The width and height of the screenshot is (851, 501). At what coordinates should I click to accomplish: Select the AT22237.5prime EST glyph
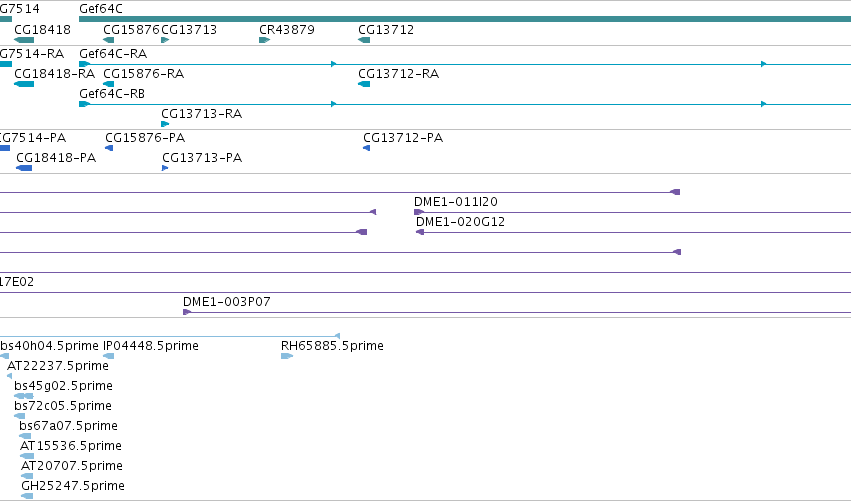point(9,376)
